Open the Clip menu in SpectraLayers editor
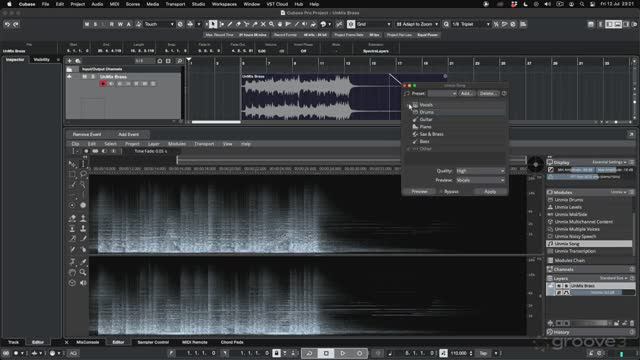This screenshot has height=360, width=640. coord(76,144)
